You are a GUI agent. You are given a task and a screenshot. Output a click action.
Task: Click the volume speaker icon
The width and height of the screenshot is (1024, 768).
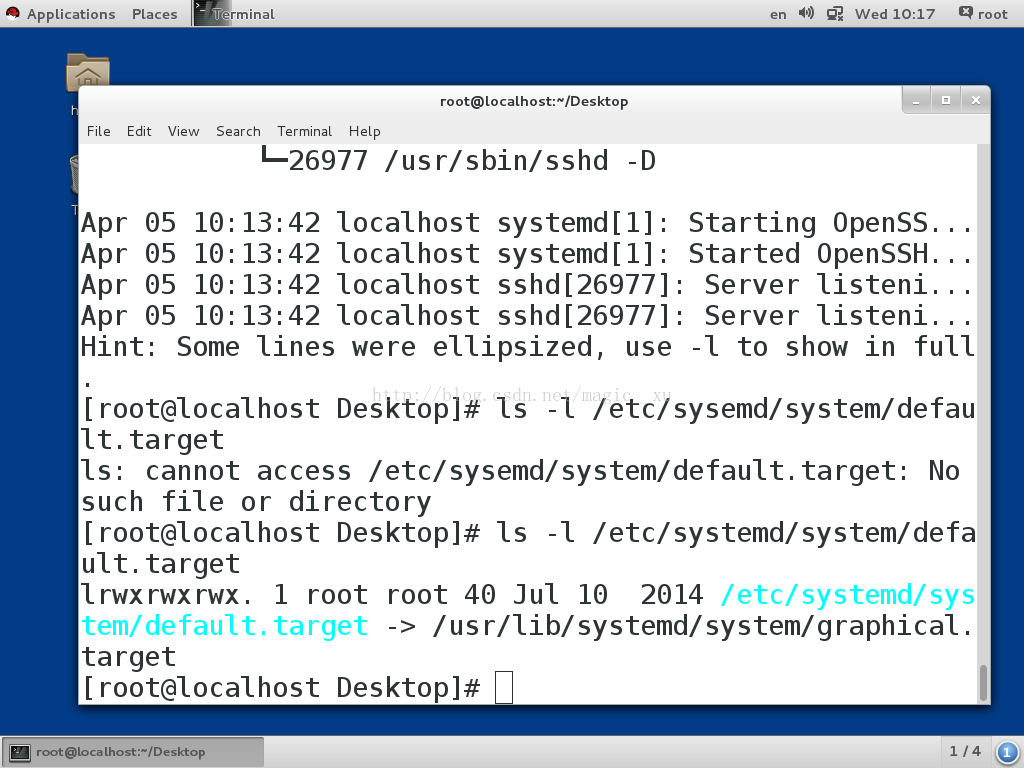806,13
